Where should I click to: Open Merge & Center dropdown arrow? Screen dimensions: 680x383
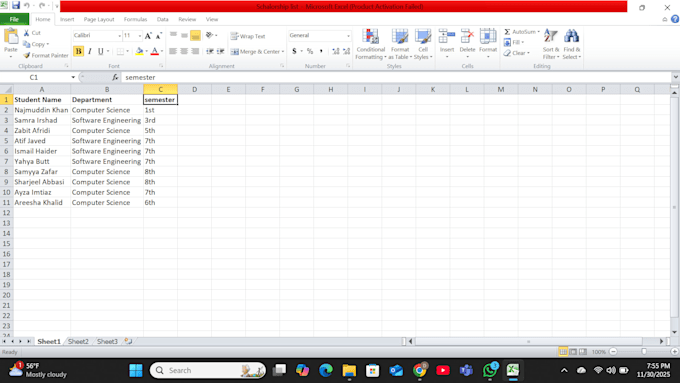(x=283, y=52)
